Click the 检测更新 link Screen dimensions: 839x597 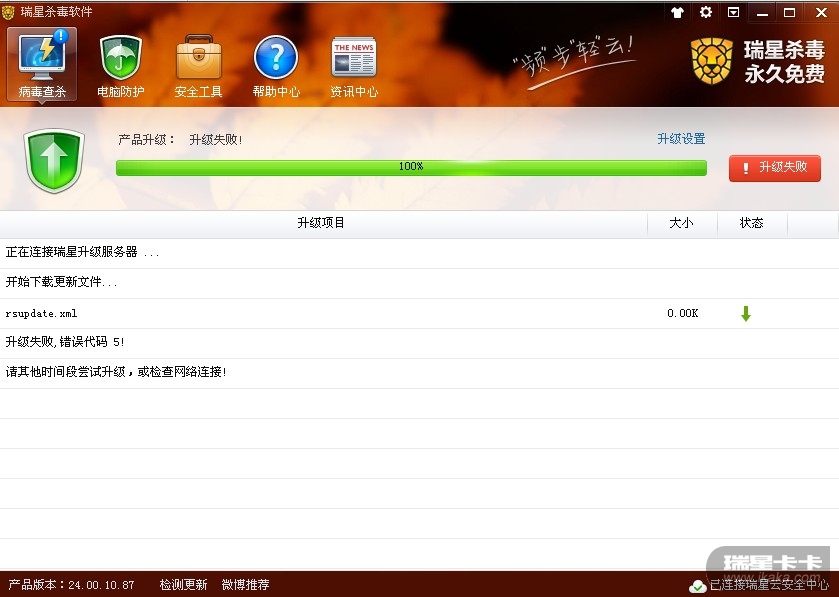click(x=183, y=585)
